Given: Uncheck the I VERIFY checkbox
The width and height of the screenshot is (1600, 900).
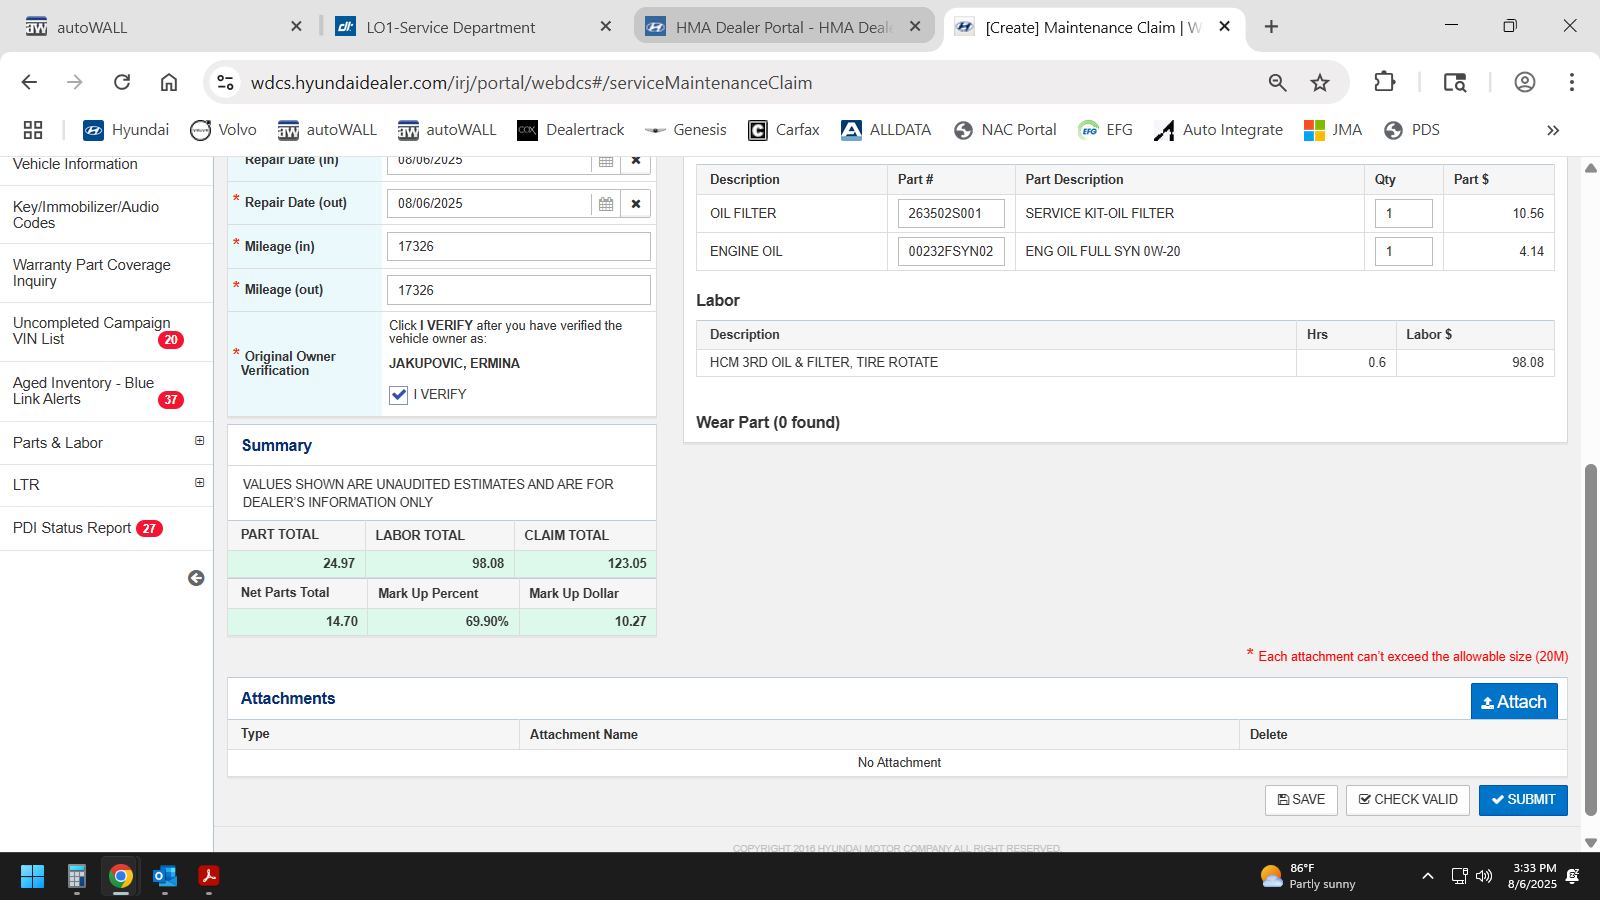Looking at the screenshot, I should (399, 395).
